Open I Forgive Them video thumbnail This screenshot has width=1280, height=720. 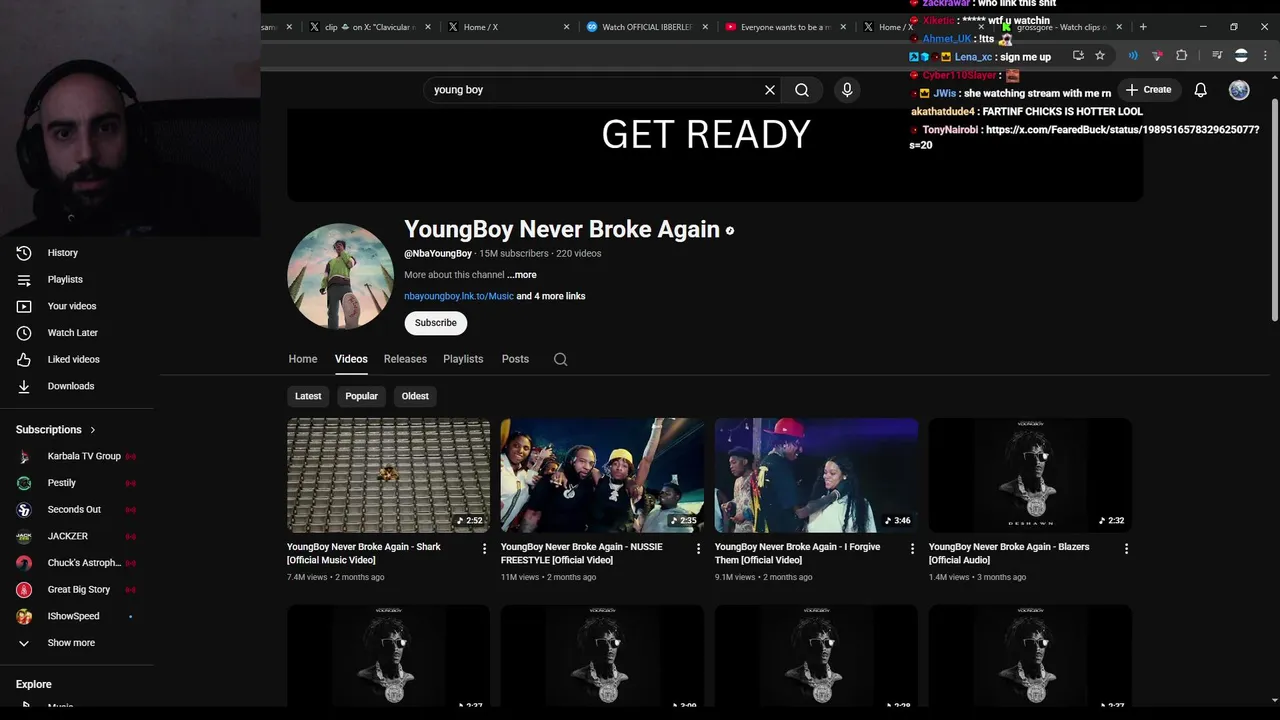[x=817, y=475]
